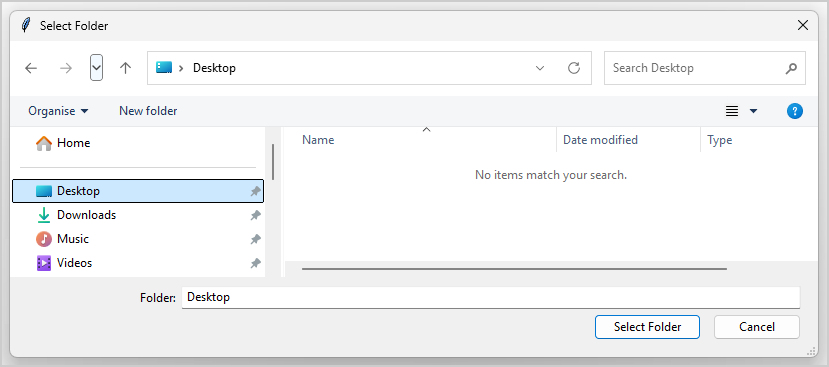Change the view layout icon
The image size is (829, 367).
click(x=732, y=111)
